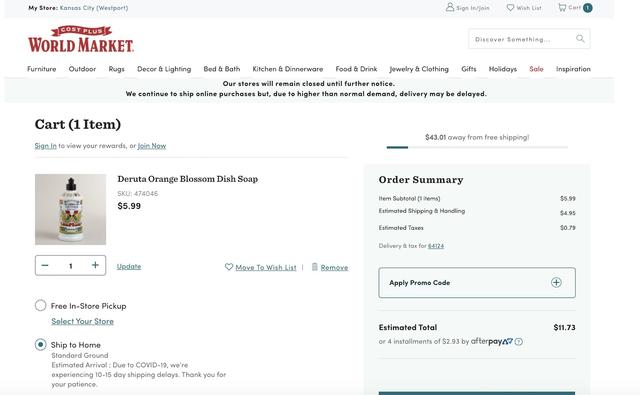Click the Afterpay info question icon

[518, 342]
